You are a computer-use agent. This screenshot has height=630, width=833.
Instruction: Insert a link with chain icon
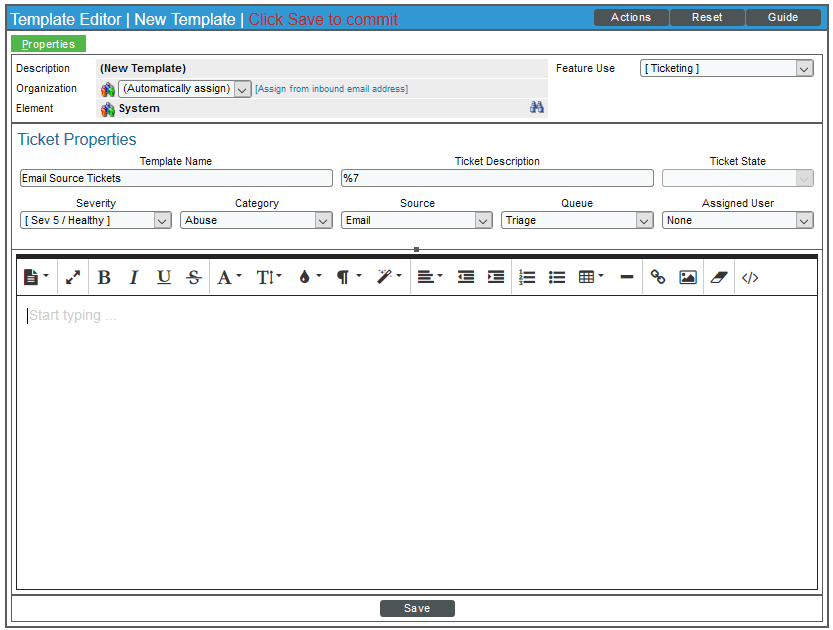click(658, 278)
